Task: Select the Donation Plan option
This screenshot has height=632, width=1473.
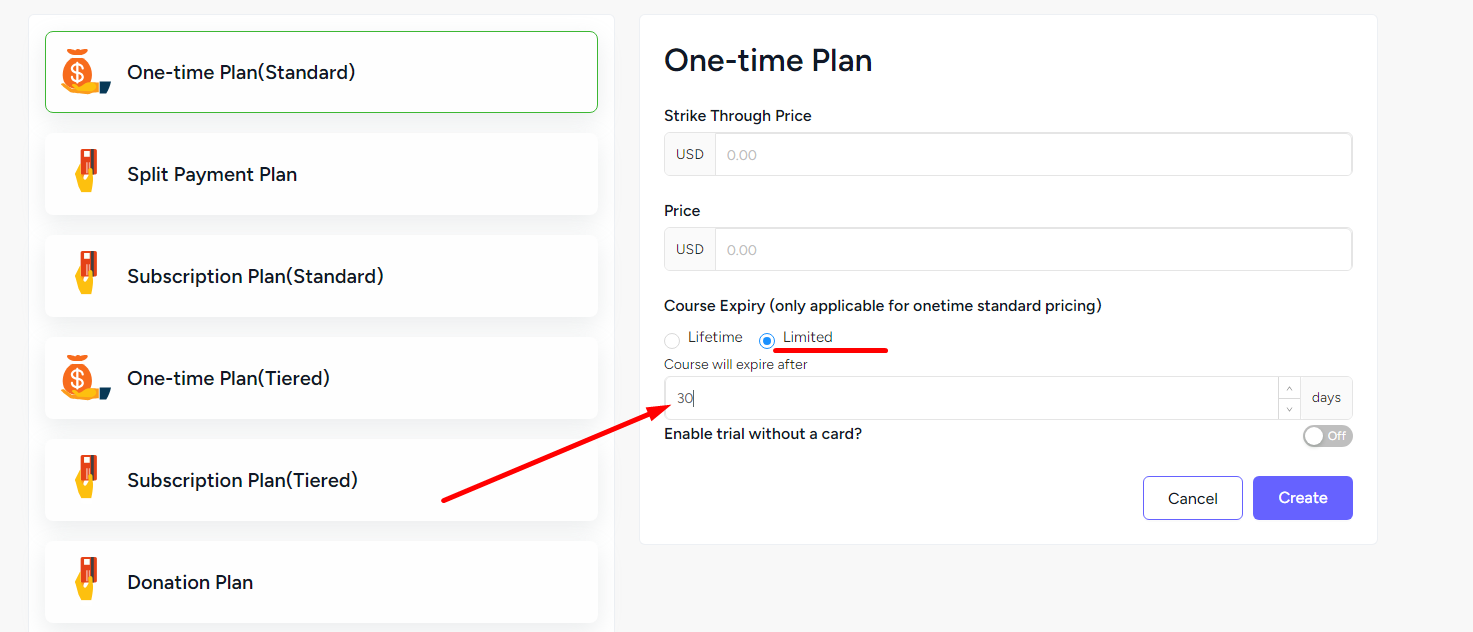Action: pyautogui.click(x=321, y=582)
